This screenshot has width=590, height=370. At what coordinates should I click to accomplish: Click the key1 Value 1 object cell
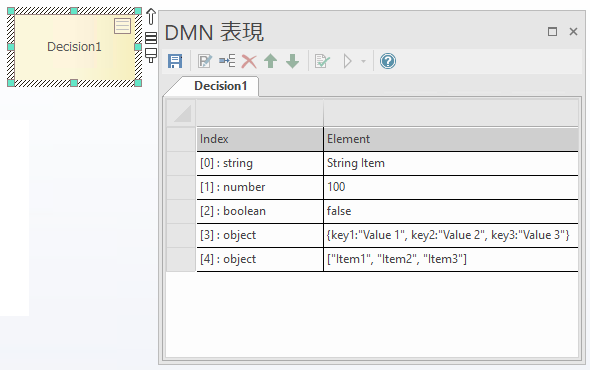451,235
